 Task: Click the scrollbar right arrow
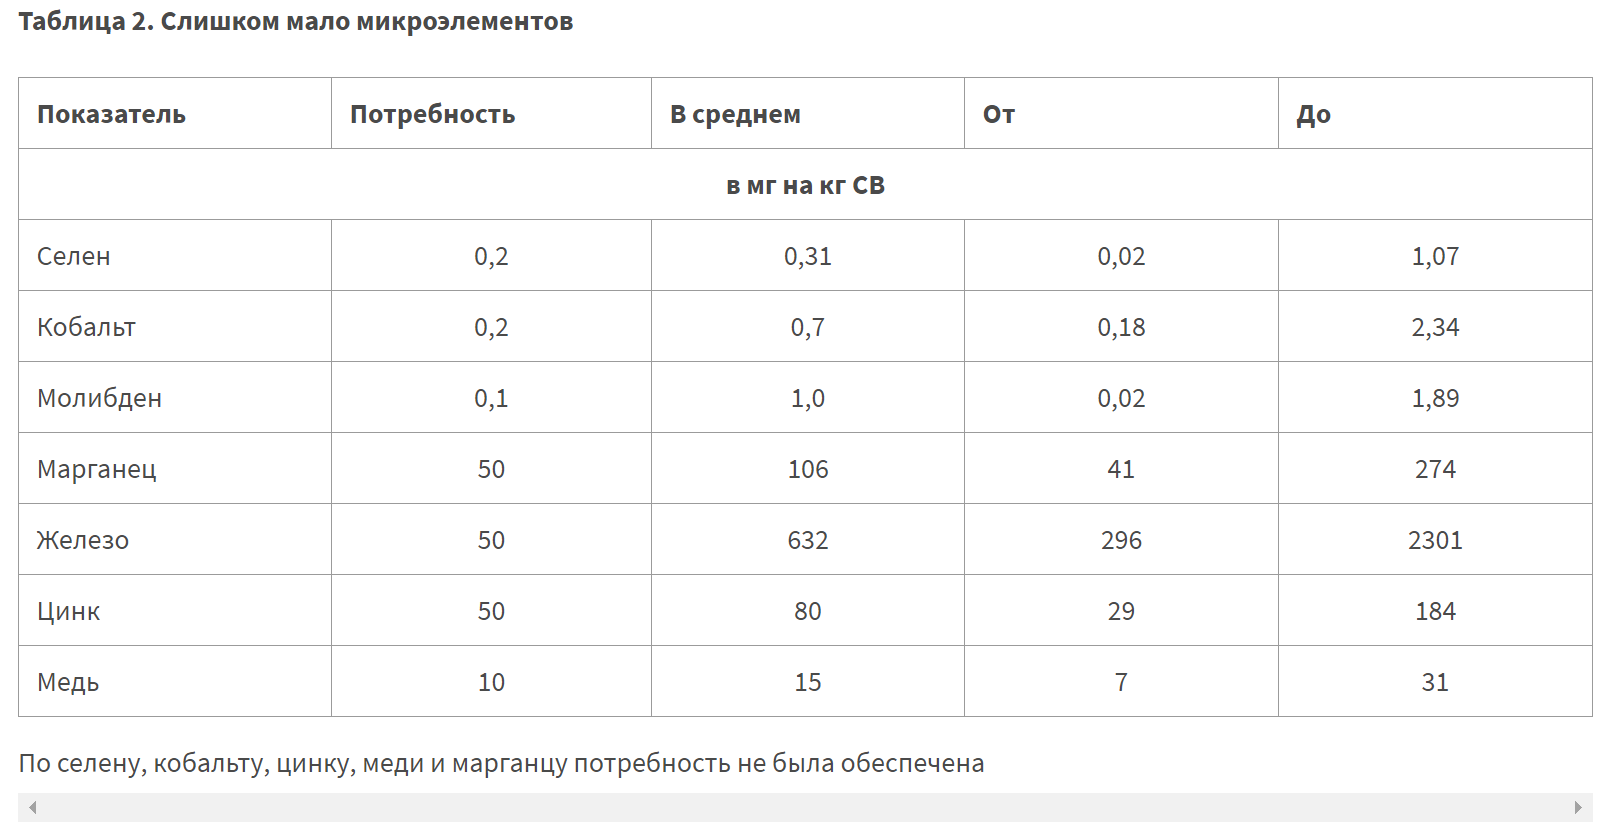coord(1578,807)
